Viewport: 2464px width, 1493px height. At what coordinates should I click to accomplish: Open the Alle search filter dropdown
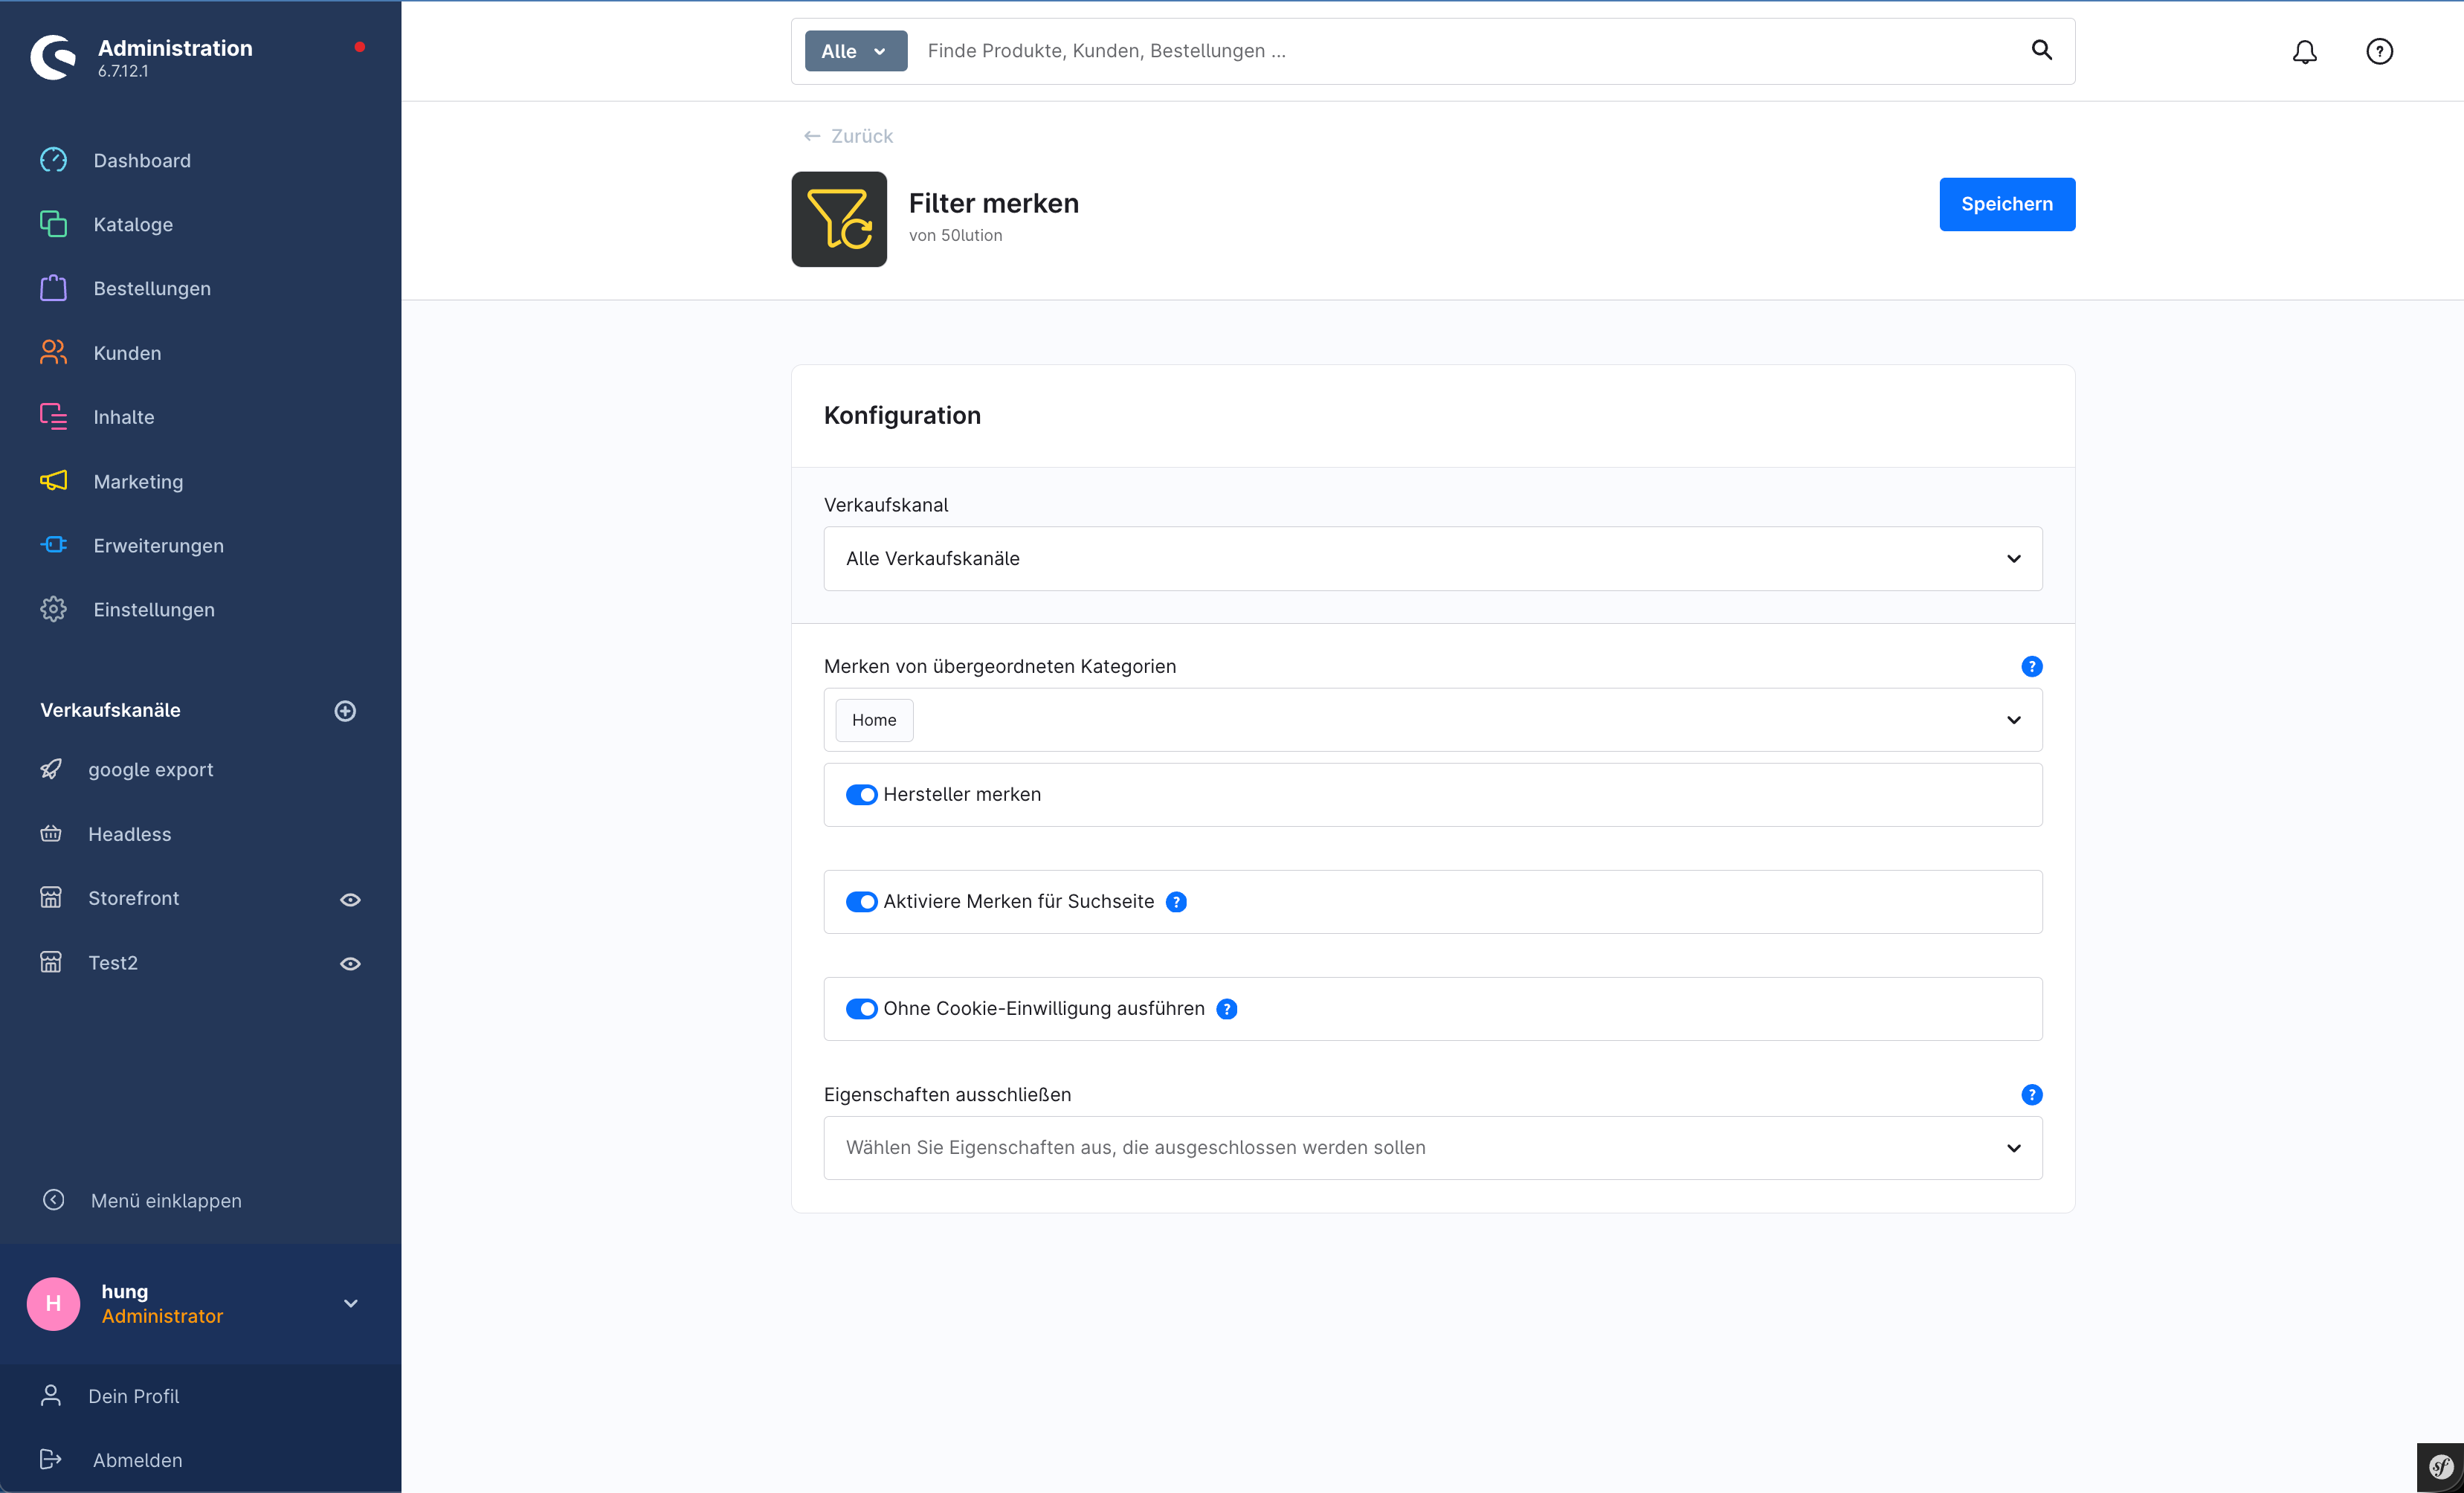855,51
